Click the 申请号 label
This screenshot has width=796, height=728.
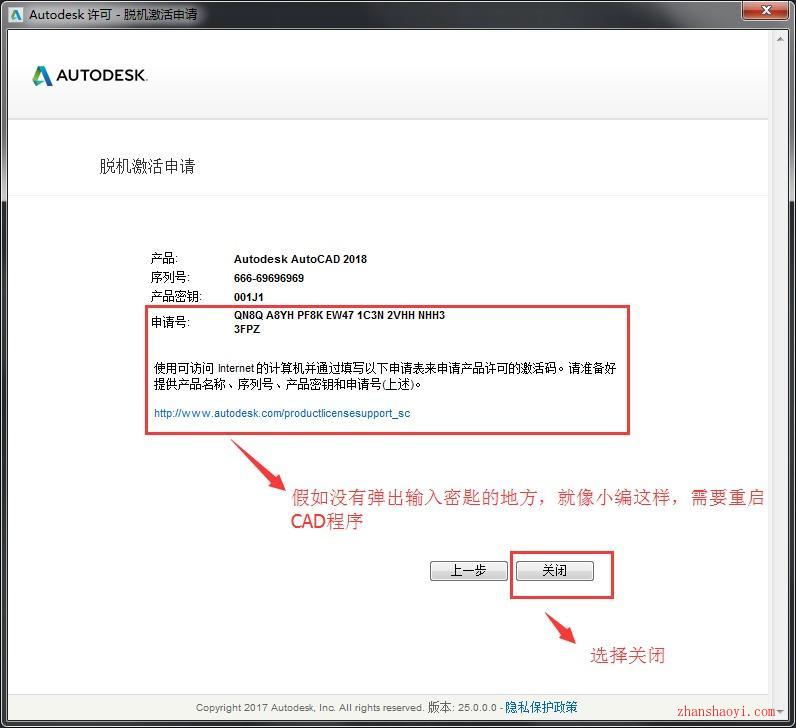coord(170,322)
